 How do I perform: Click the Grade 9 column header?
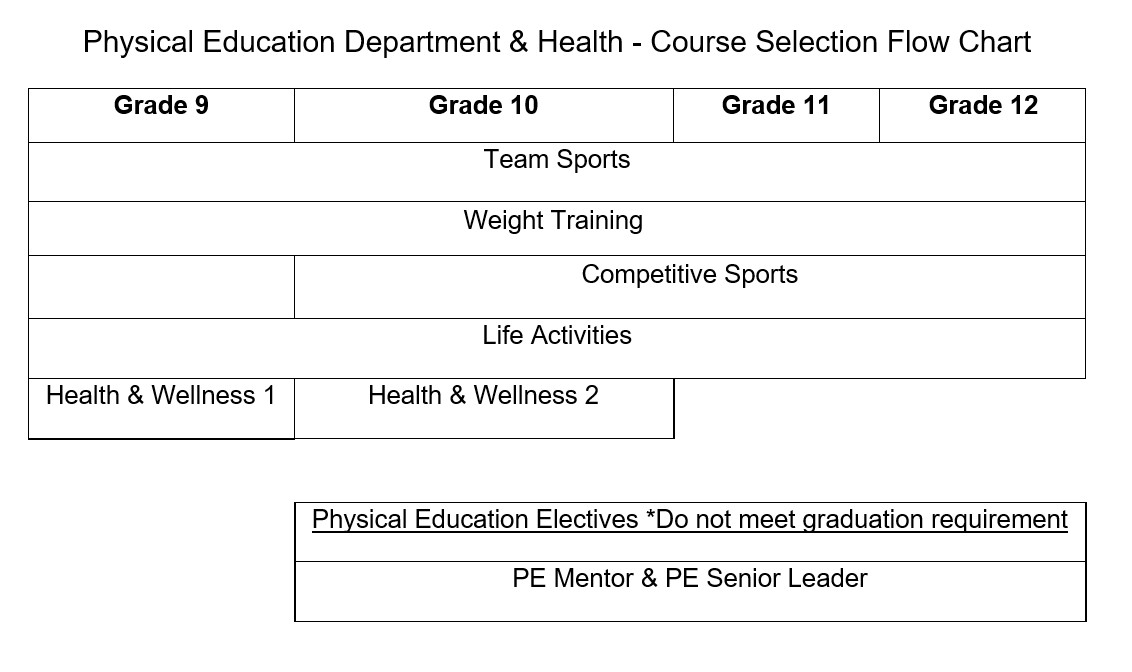point(161,106)
